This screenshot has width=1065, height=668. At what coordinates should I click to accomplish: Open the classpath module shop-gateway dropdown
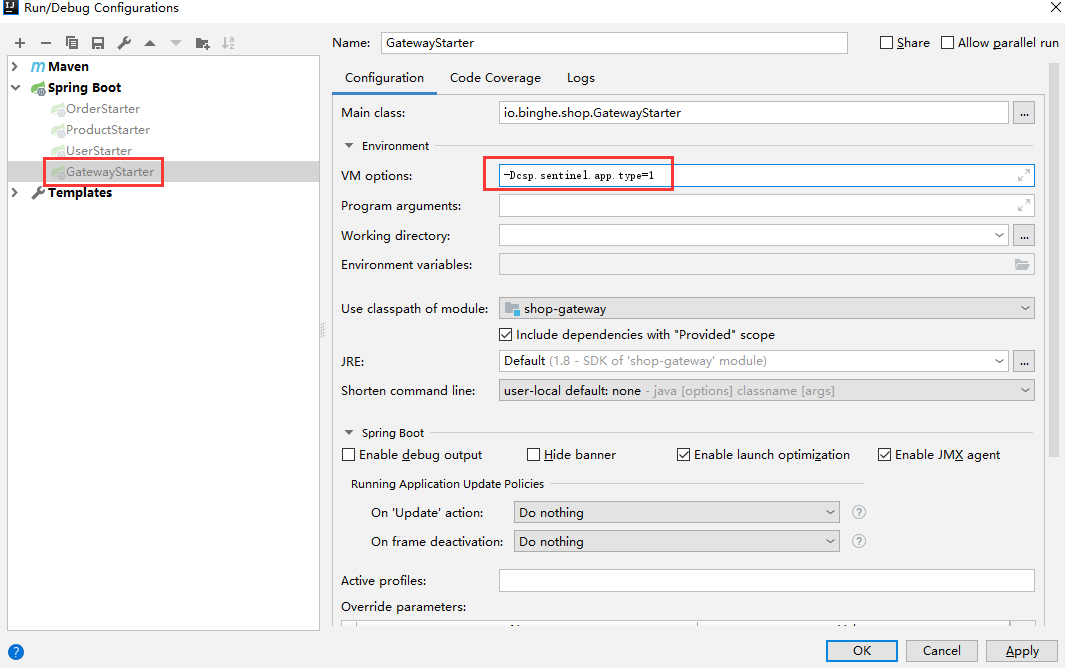point(767,309)
